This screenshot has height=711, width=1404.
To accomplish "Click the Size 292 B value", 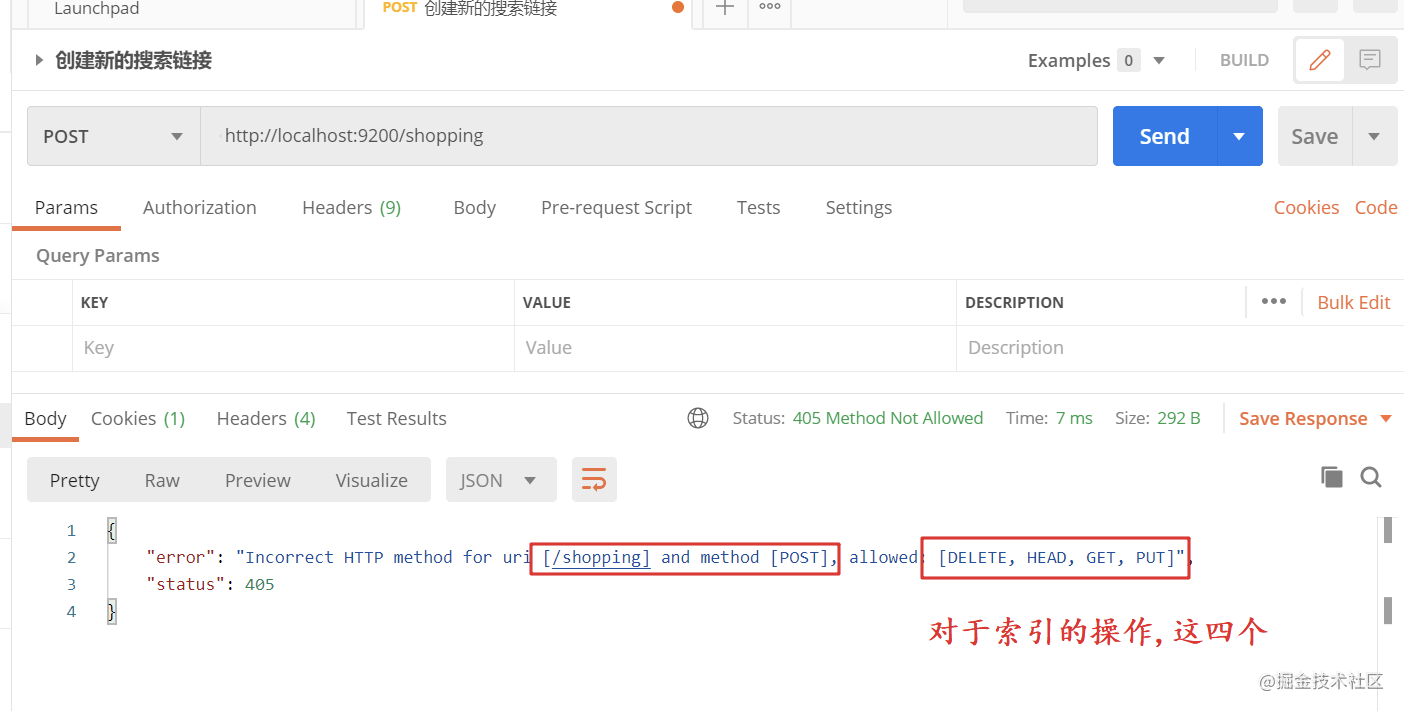I will [x=1179, y=418].
